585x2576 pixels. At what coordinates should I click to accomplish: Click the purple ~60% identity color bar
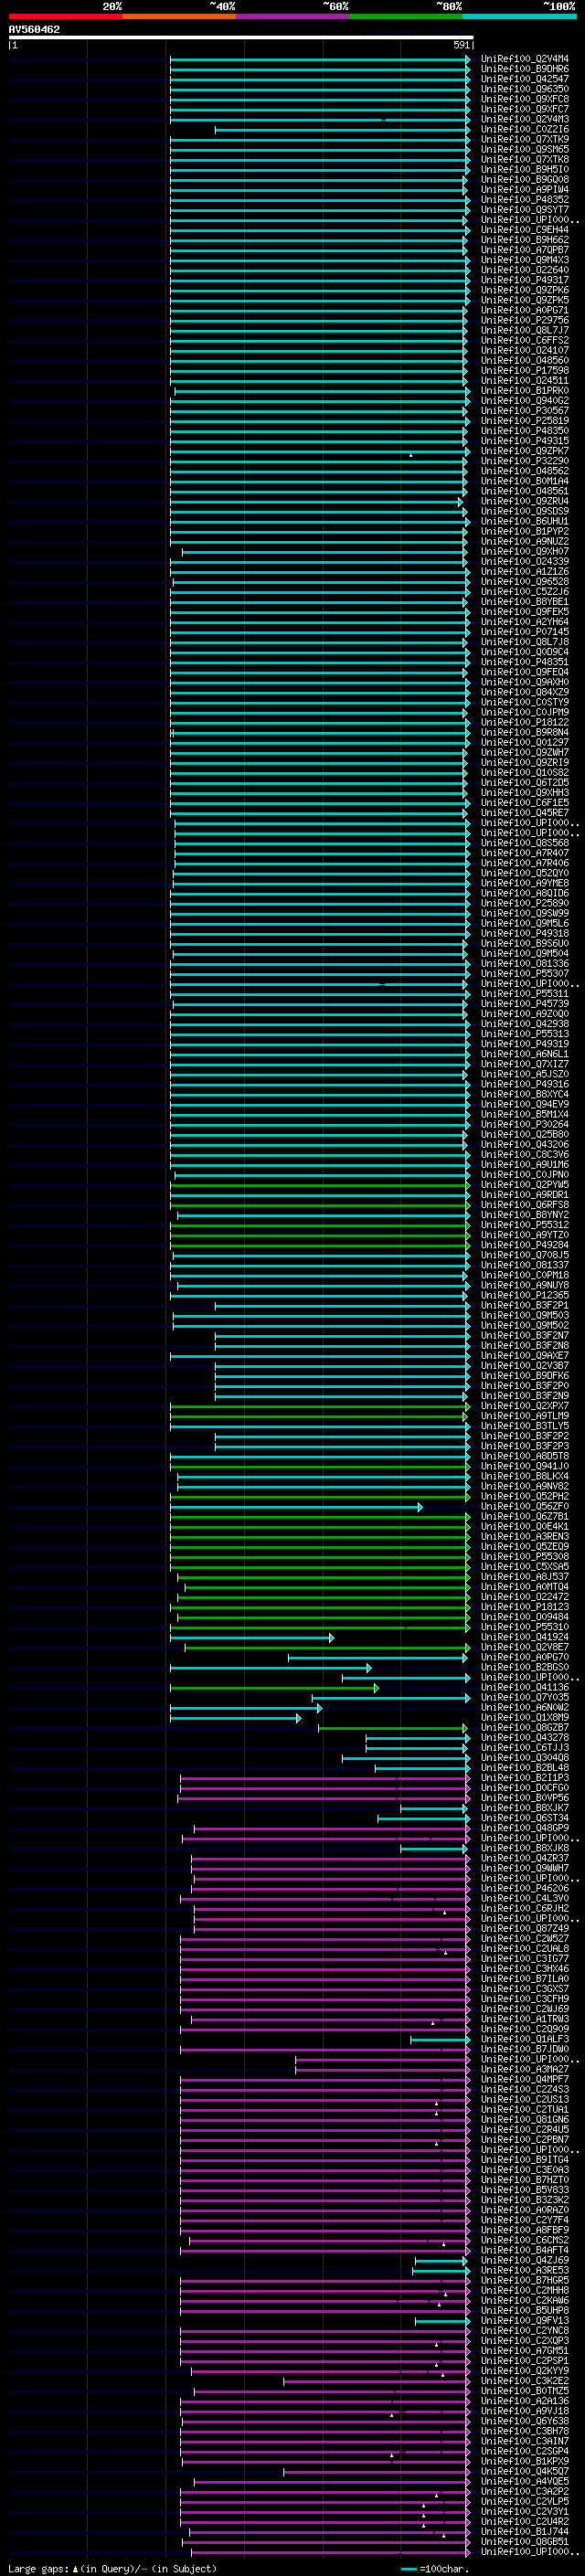292,16
